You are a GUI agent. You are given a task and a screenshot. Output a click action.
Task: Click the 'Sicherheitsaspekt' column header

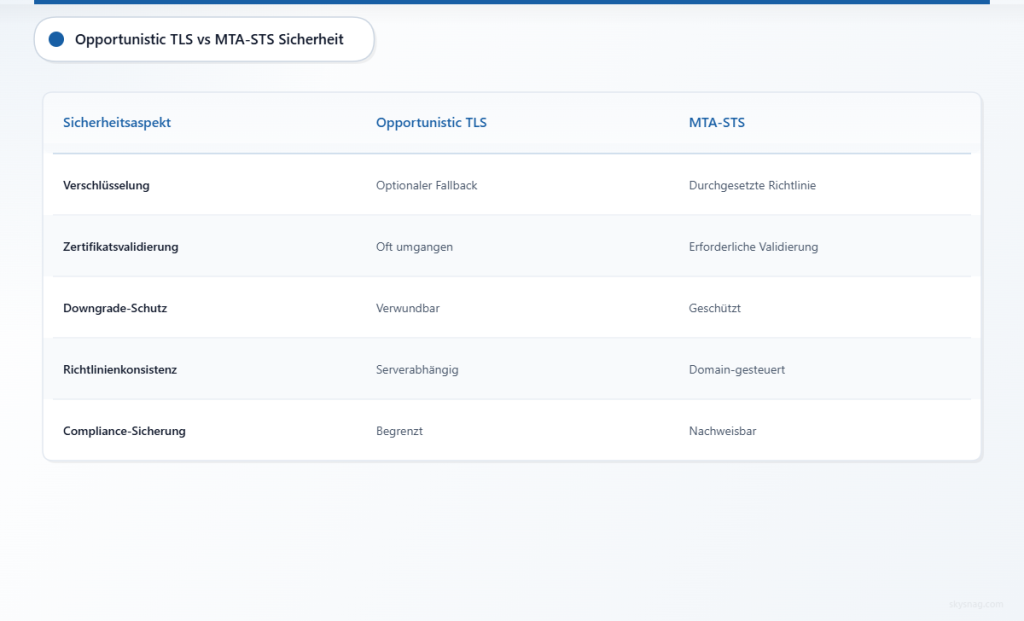click(x=117, y=122)
